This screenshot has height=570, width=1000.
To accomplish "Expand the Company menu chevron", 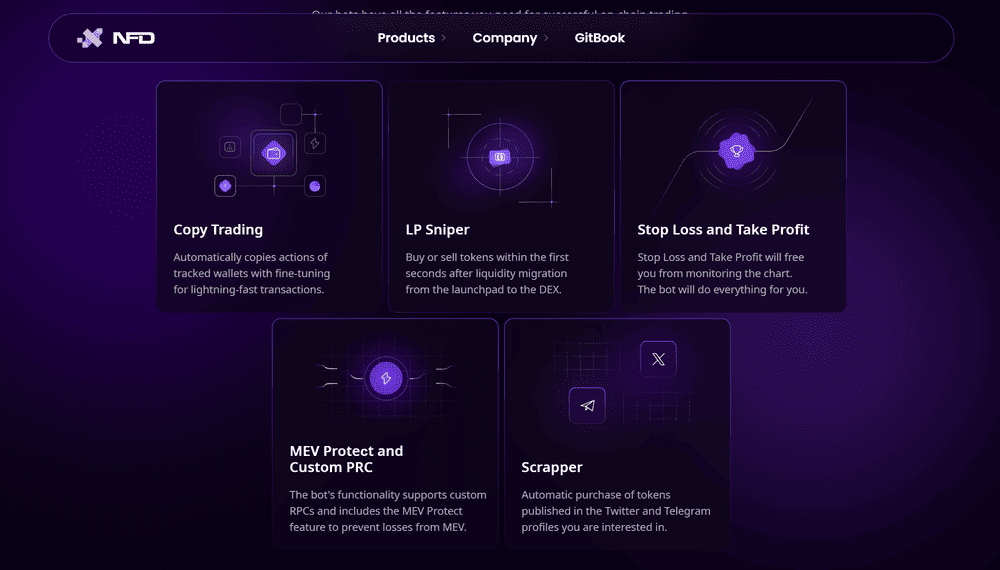I will tap(546, 38).
